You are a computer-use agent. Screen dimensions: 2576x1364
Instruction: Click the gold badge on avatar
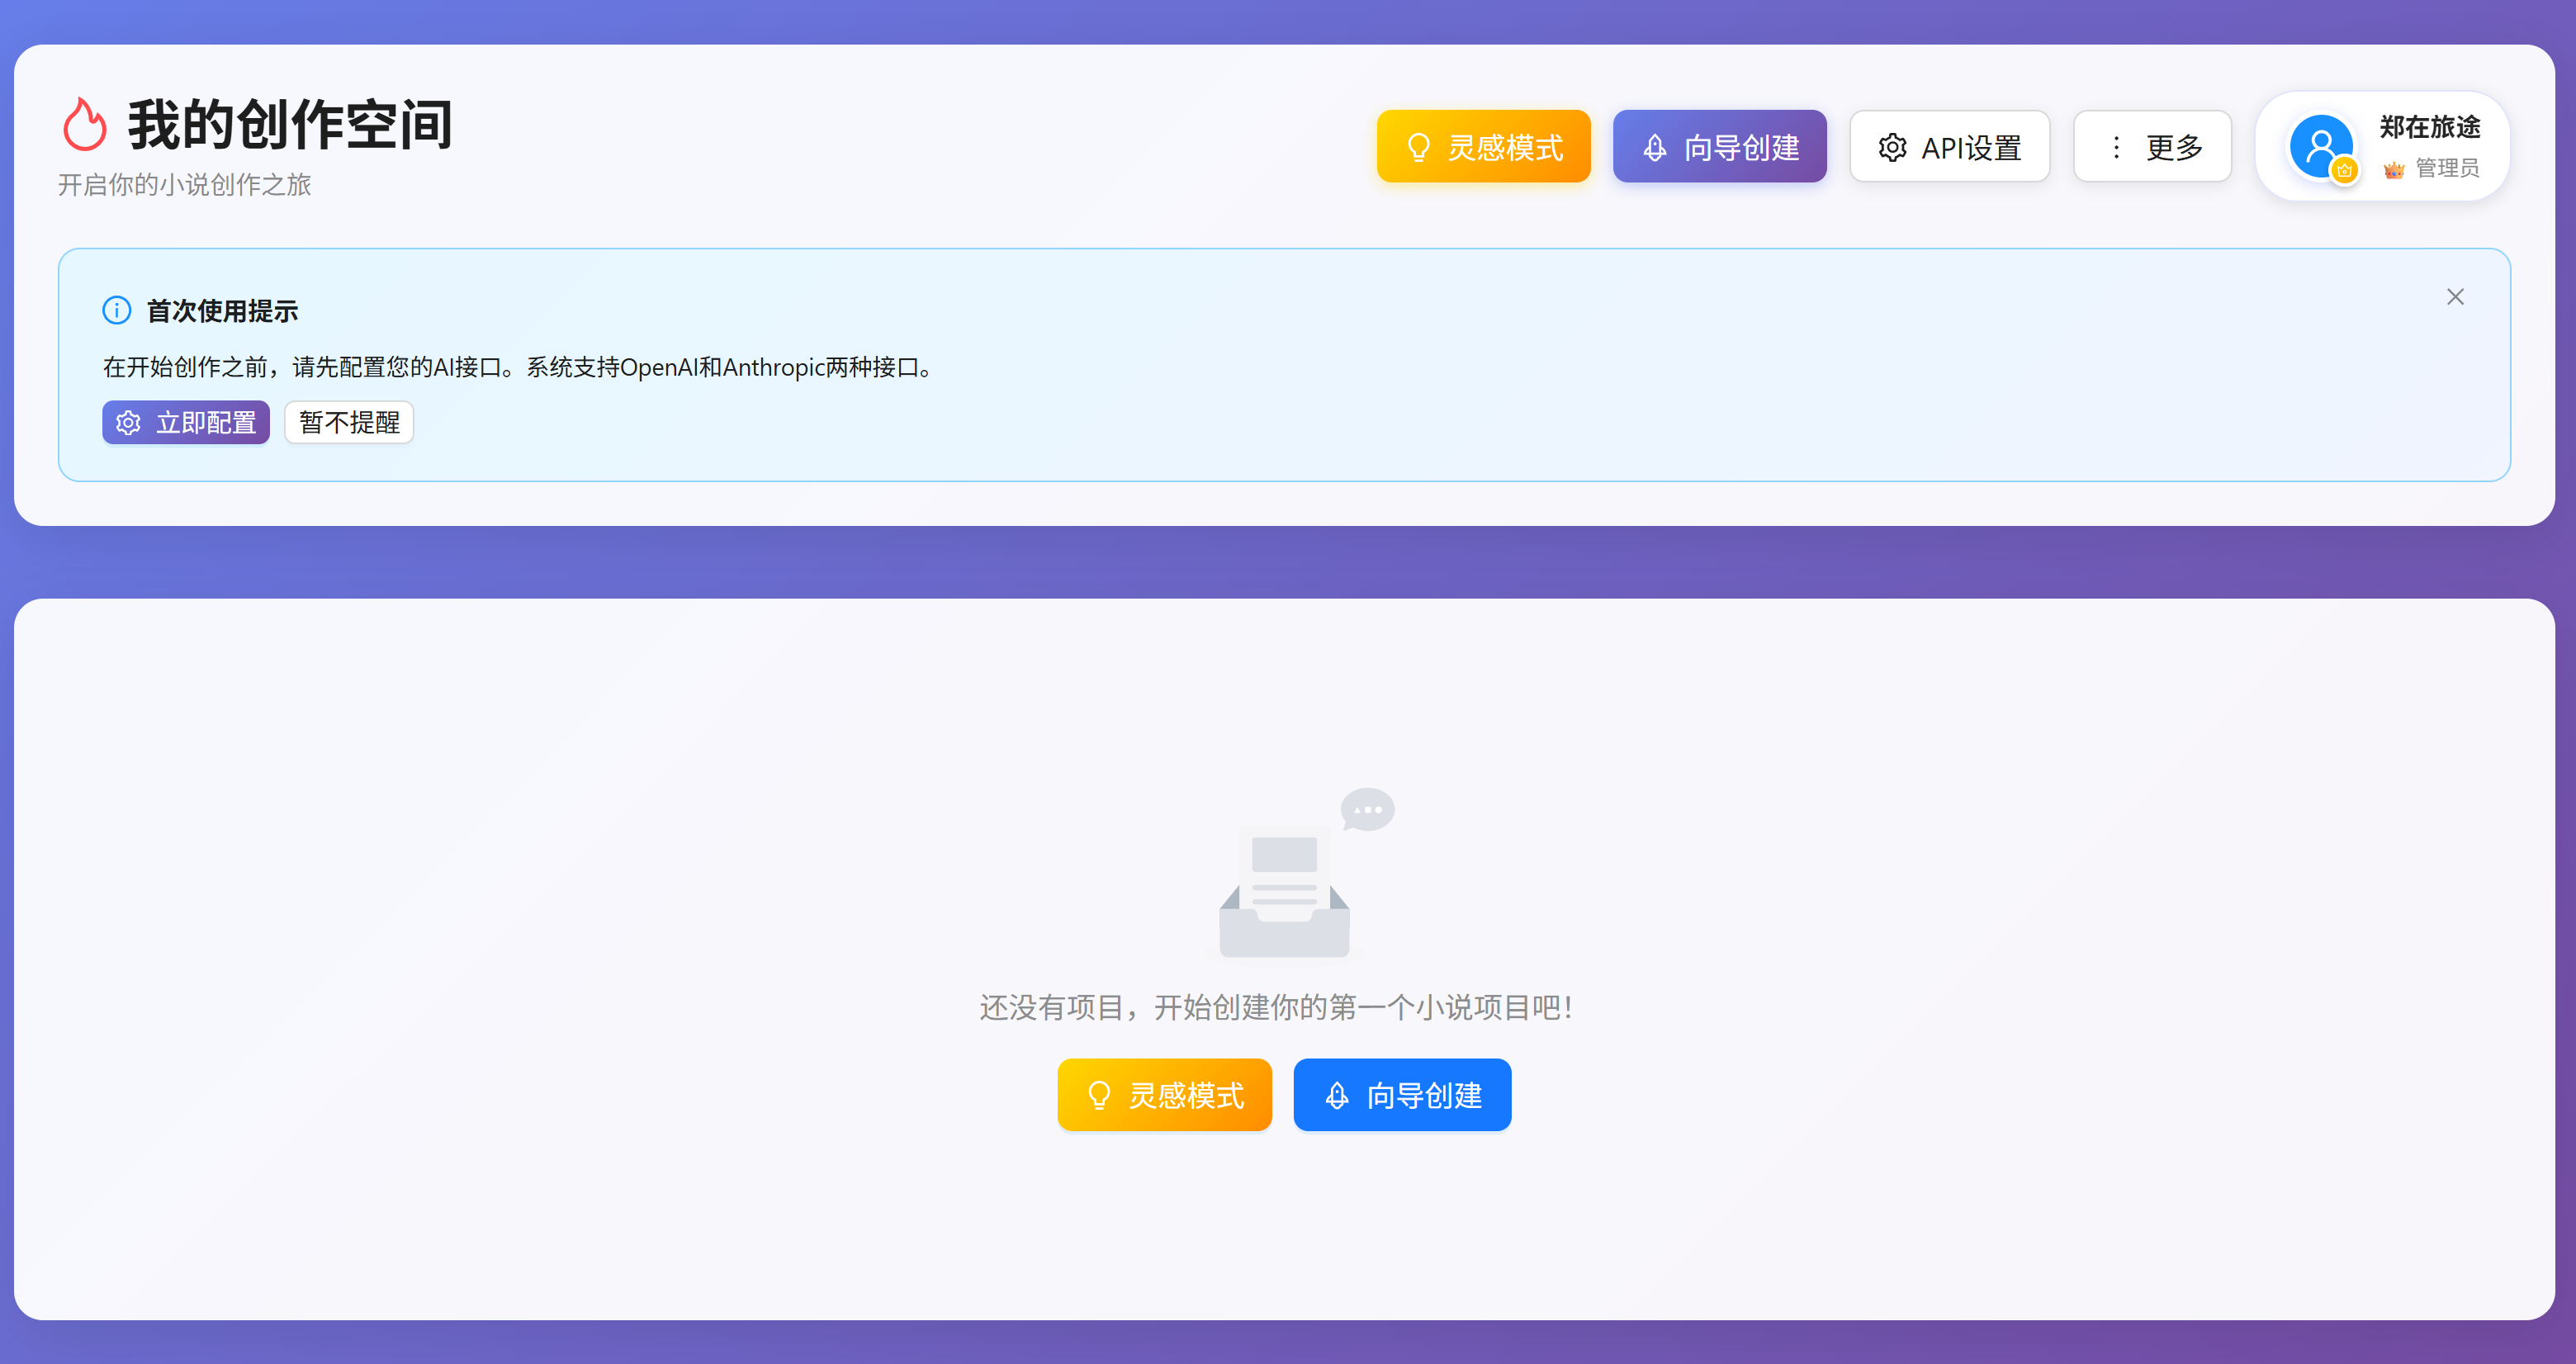tap(2344, 171)
